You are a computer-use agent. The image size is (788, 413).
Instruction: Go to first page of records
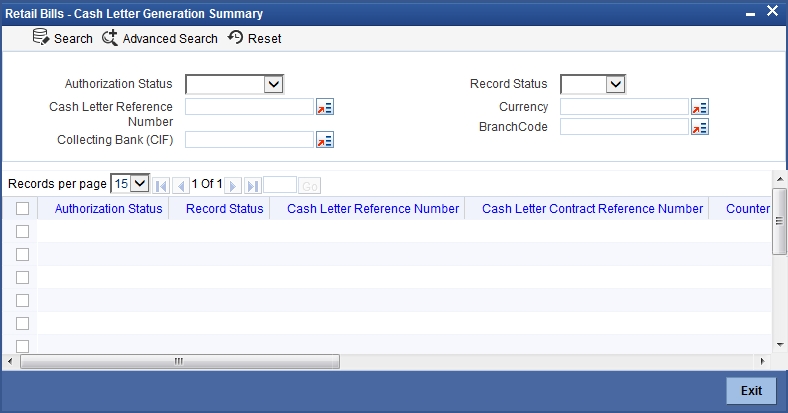tap(161, 186)
